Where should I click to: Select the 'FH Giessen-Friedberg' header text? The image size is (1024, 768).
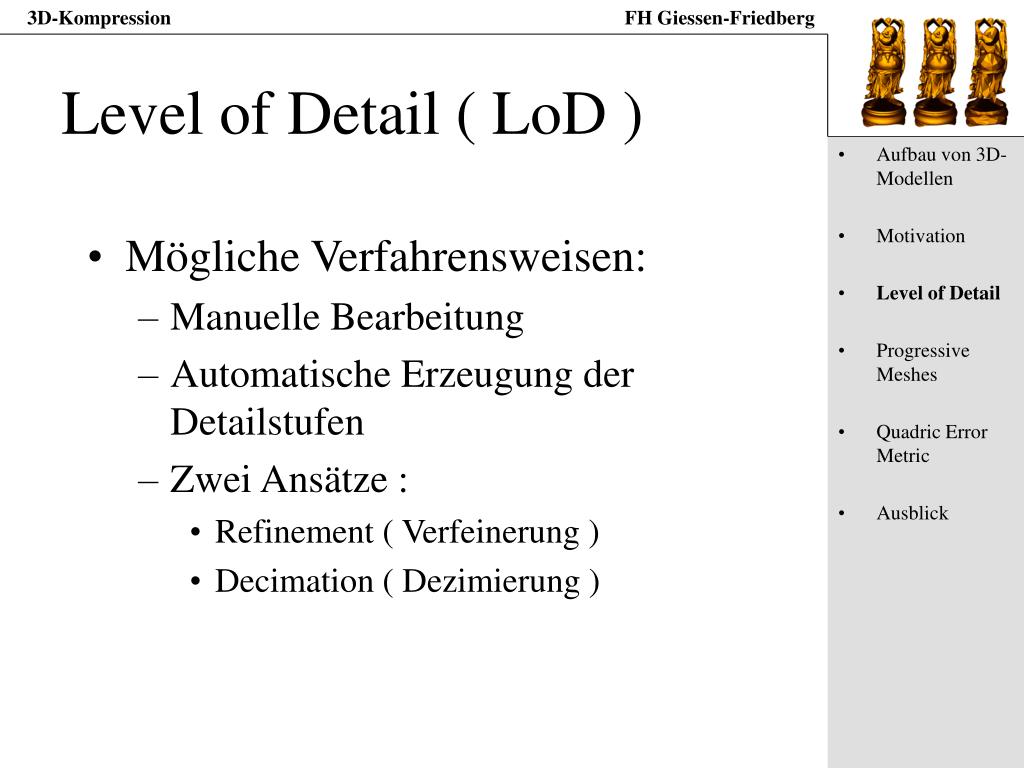tap(720, 18)
